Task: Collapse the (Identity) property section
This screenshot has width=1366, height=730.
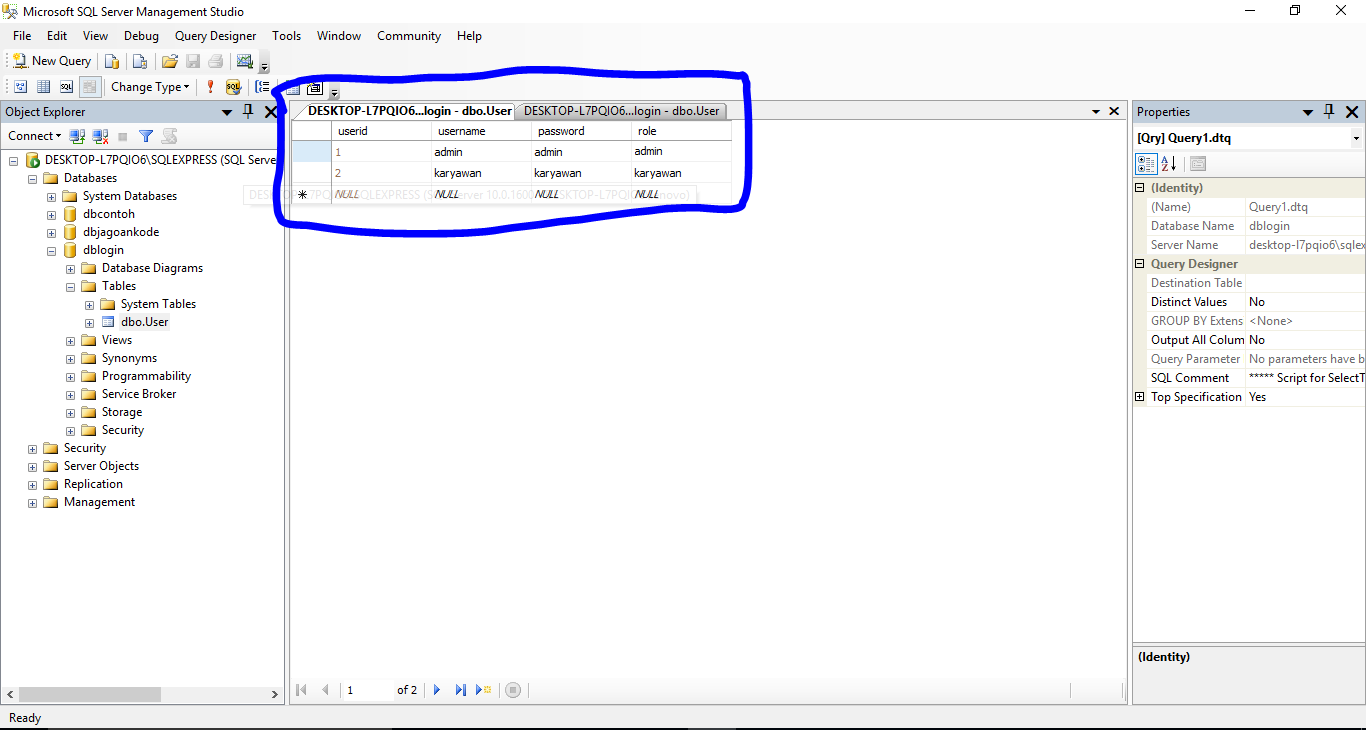Action: coord(1140,188)
